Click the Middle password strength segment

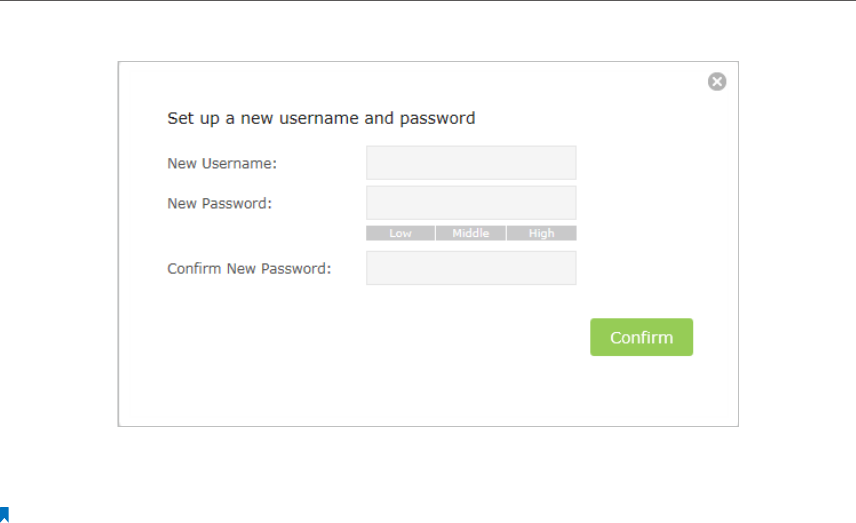pyautogui.click(x=471, y=233)
